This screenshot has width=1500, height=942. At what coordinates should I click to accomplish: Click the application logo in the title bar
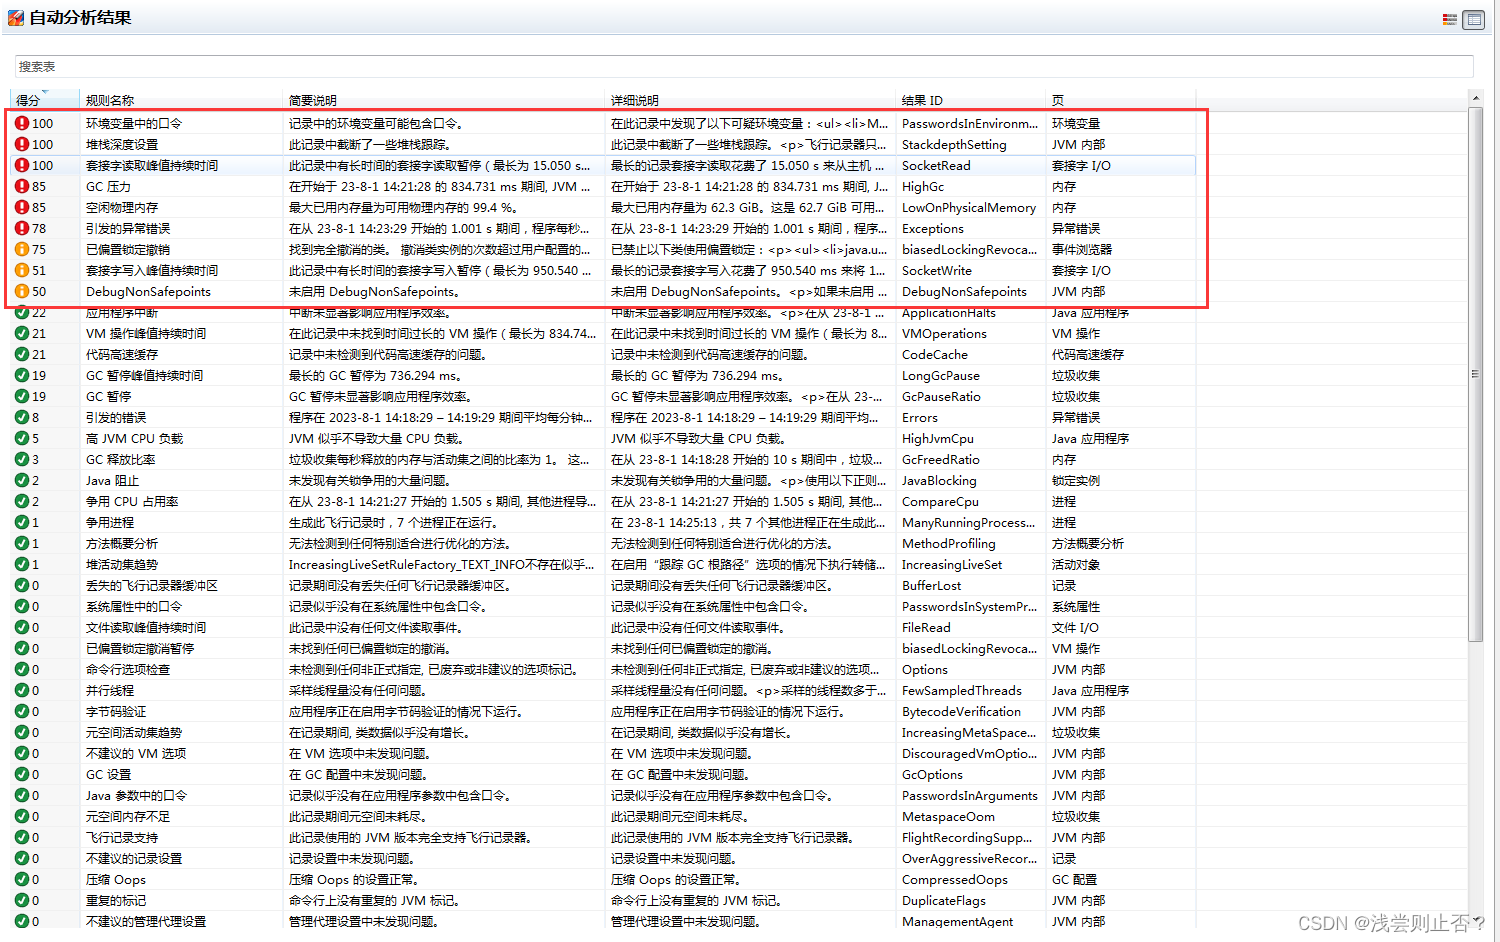click(x=15, y=18)
